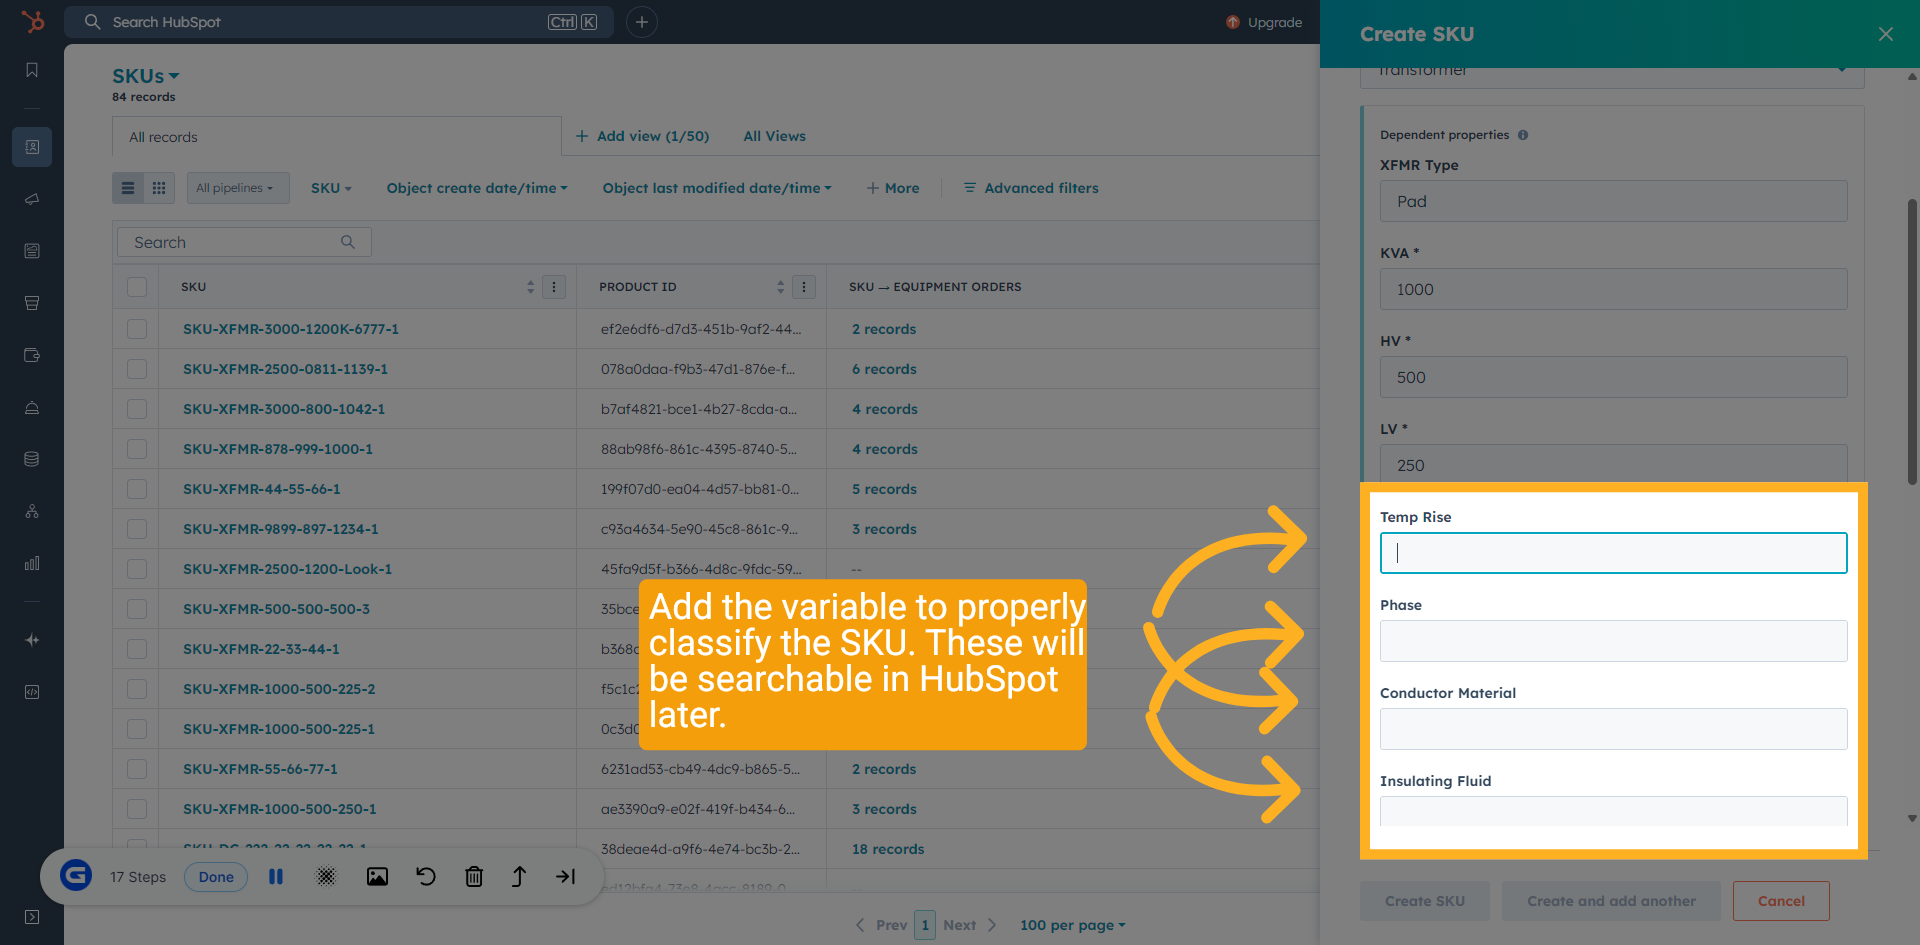Open SKU-XFMR-1000-500-250-1 record link

280,809
